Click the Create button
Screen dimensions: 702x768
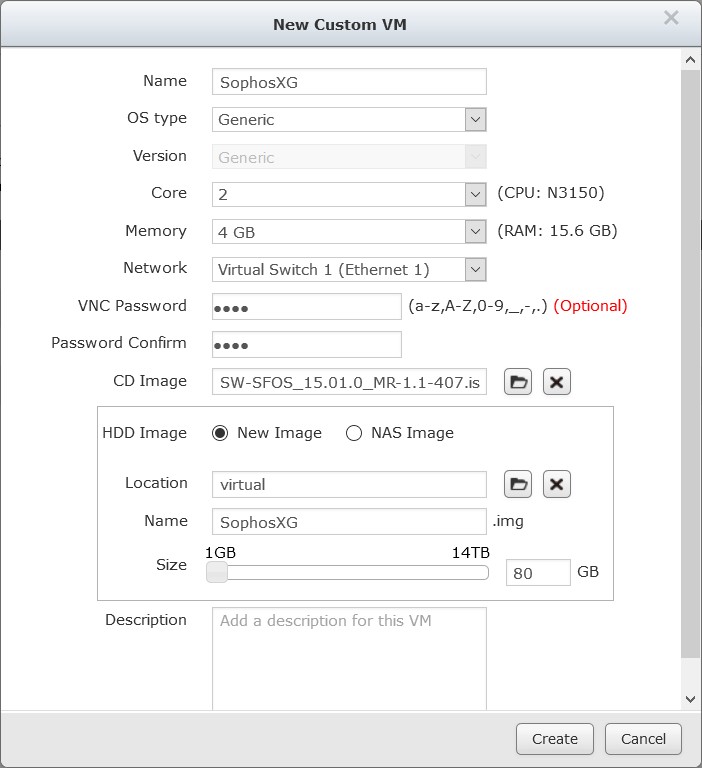555,739
